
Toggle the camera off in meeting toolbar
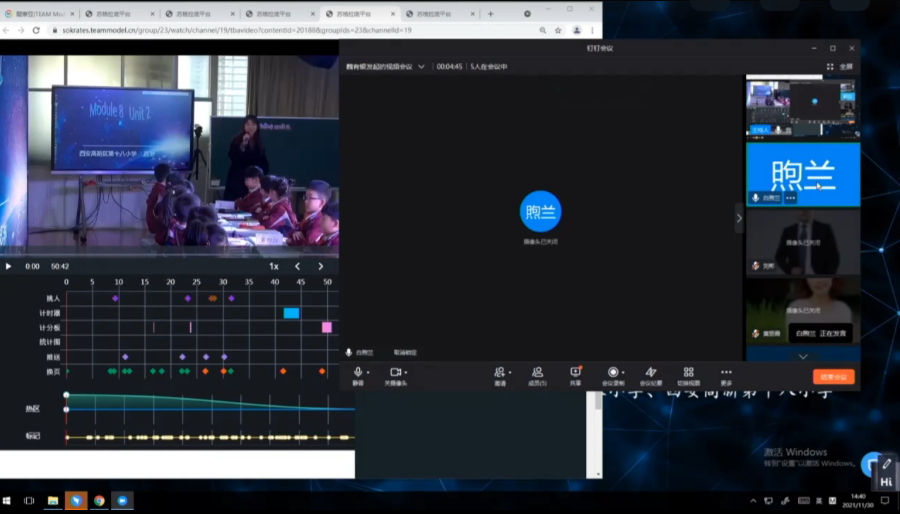pos(395,372)
